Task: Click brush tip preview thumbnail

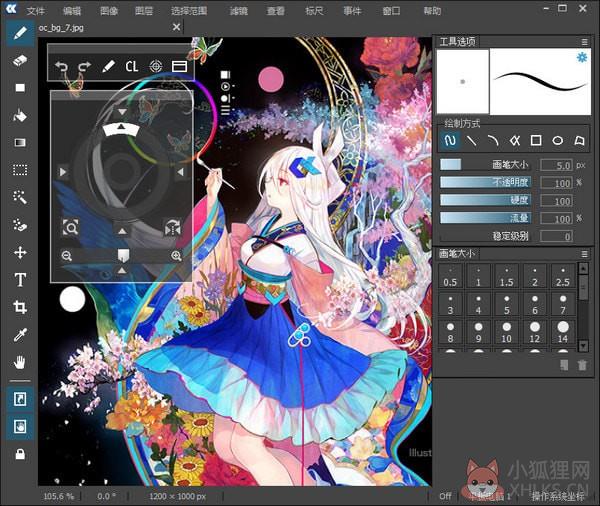Action: [463, 81]
